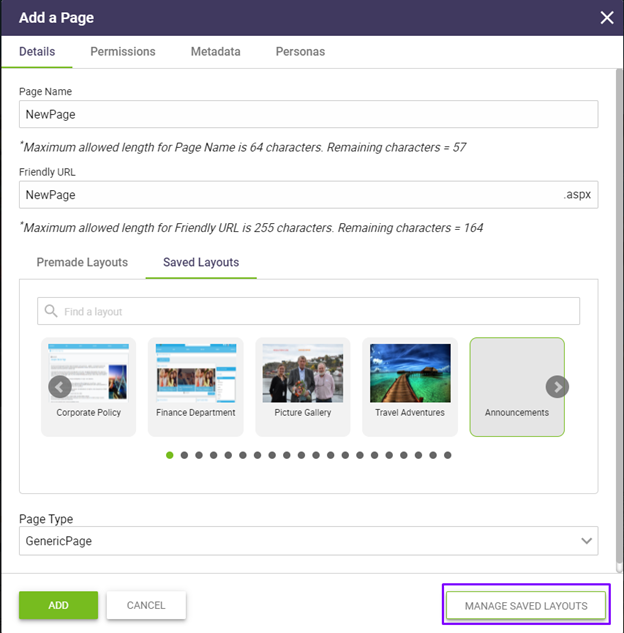
Task: Click the right carousel arrow
Action: click(x=557, y=387)
